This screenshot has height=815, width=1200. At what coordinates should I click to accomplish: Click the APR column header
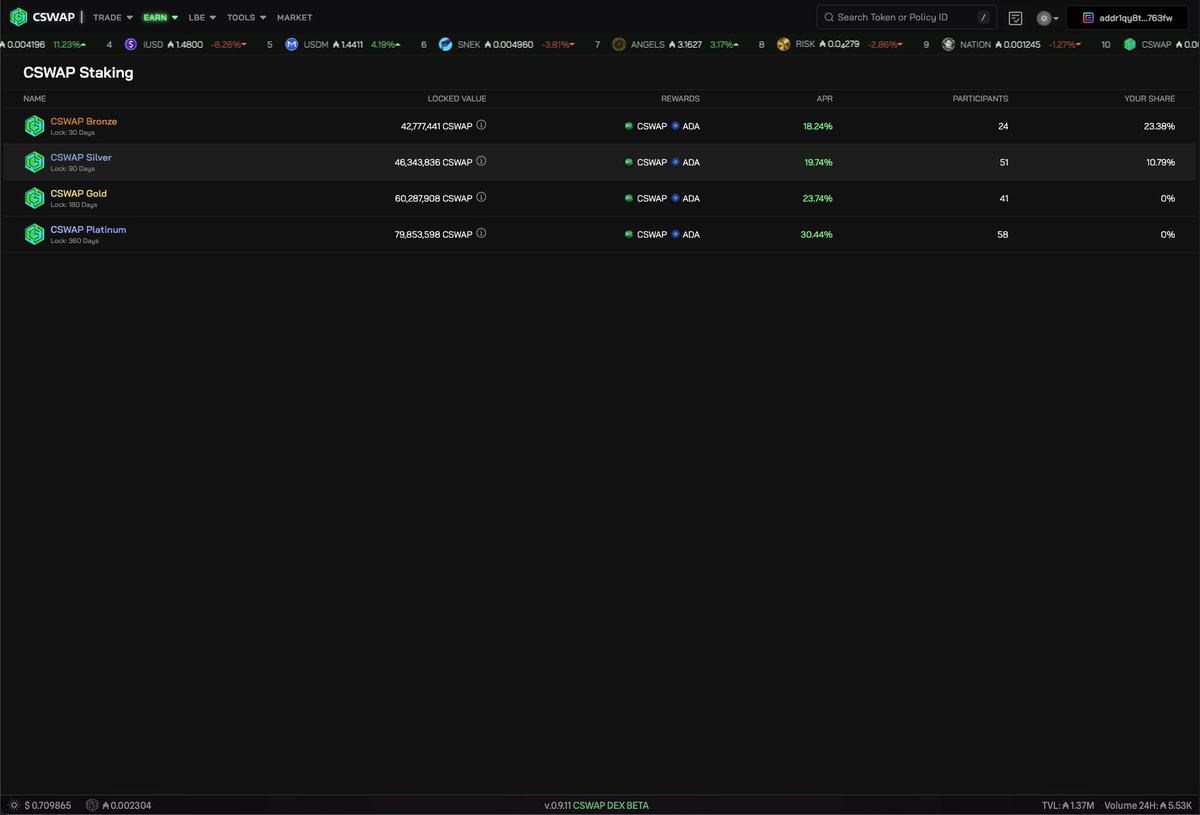click(x=824, y=99)
